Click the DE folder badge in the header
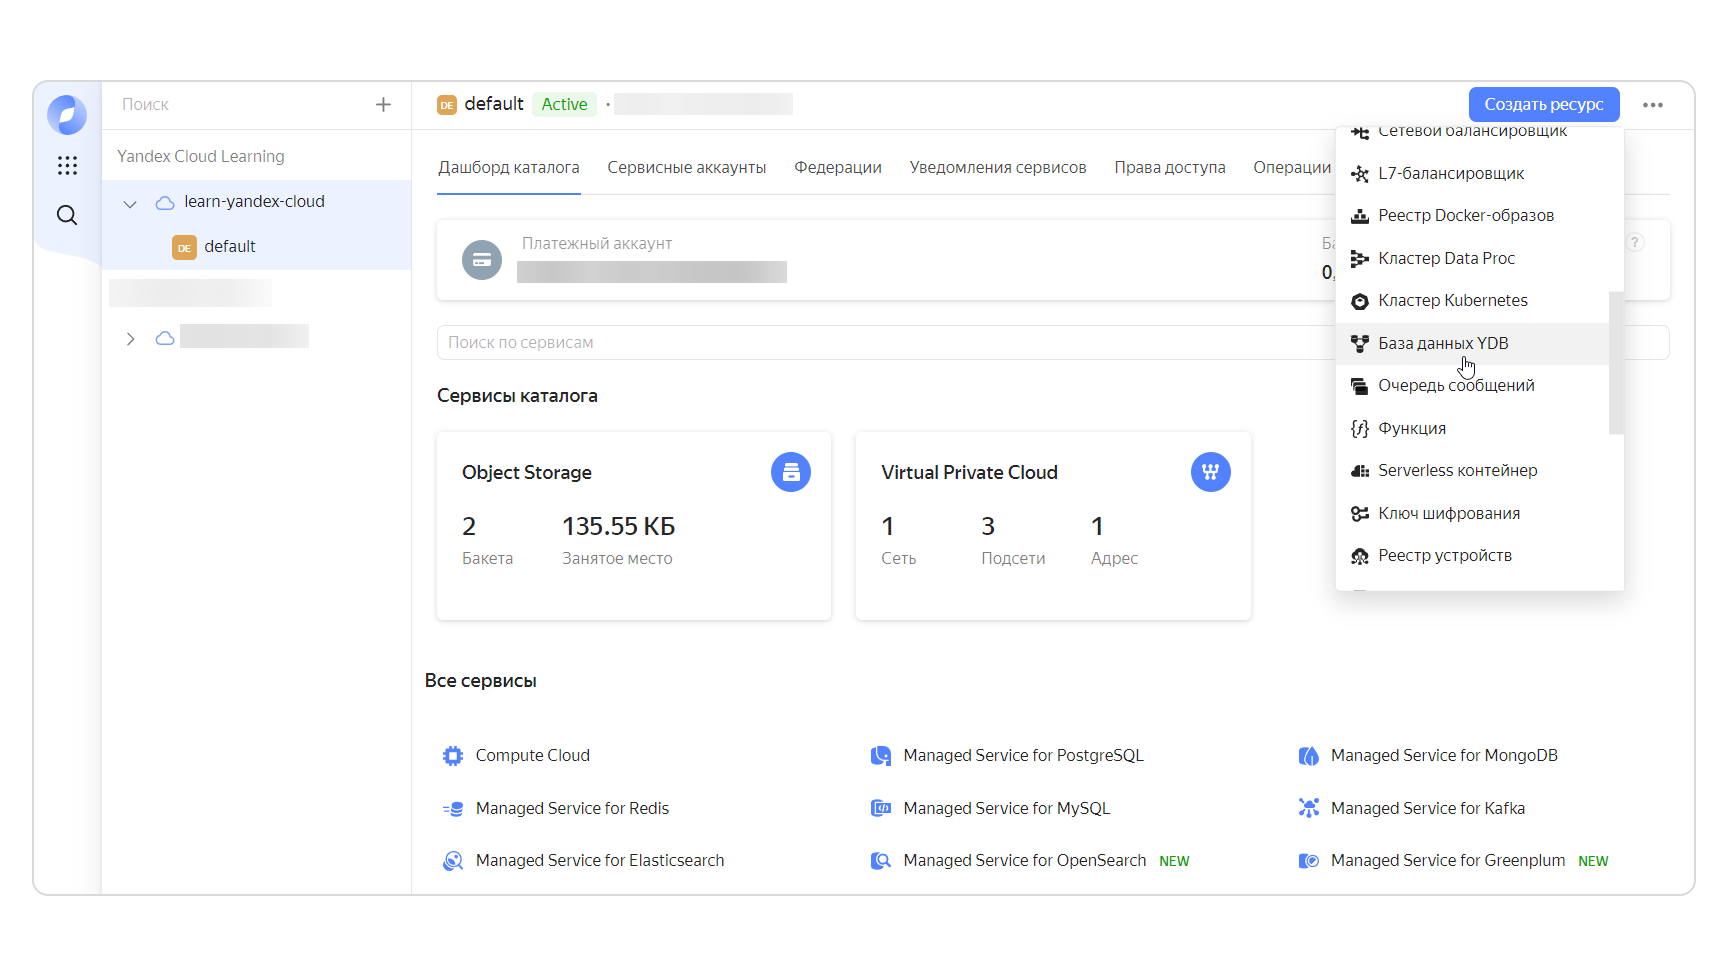The width and height of the screenshot is (1728, 976). click(x=447, y=105)
